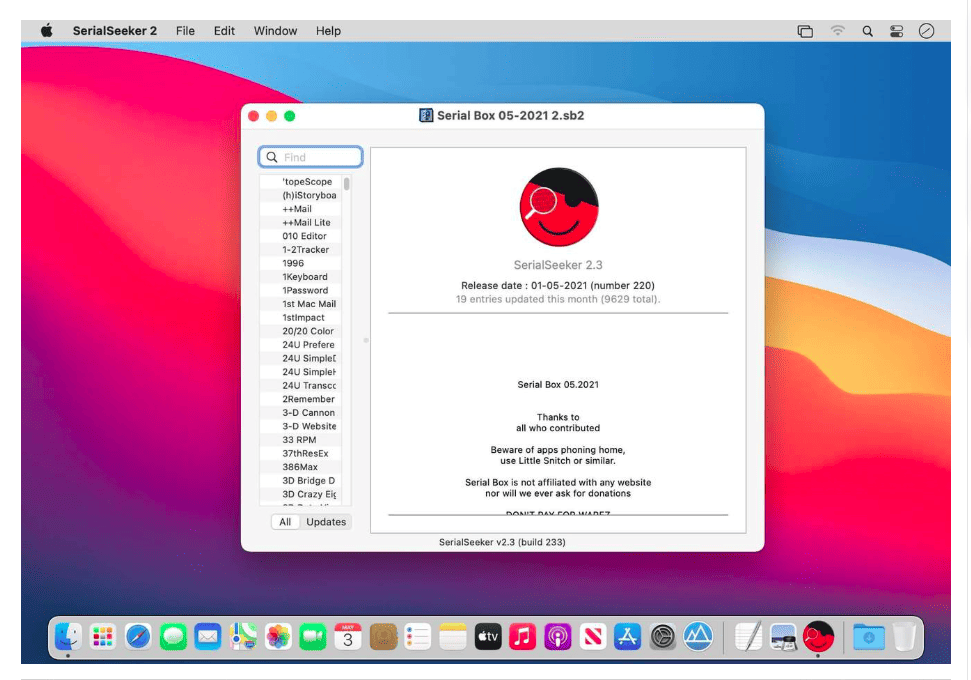
Task: Open Preview in the Dock
Action: 783,637
